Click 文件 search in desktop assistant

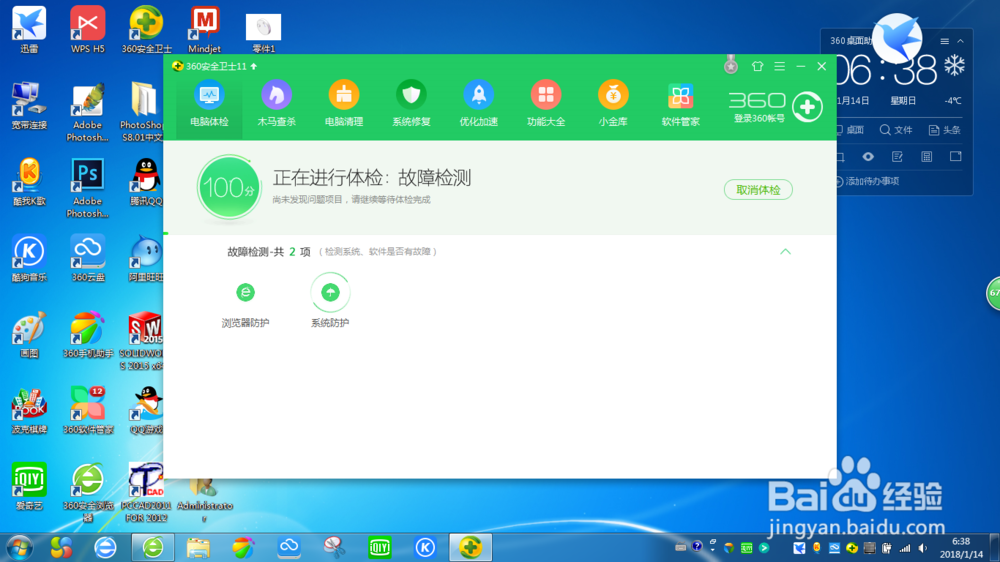point(896,130)
